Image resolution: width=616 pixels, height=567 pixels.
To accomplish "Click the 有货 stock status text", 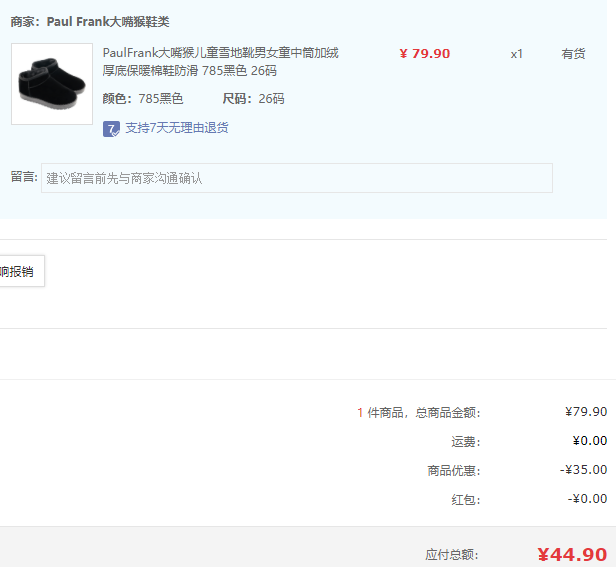I will click(573, 54).
